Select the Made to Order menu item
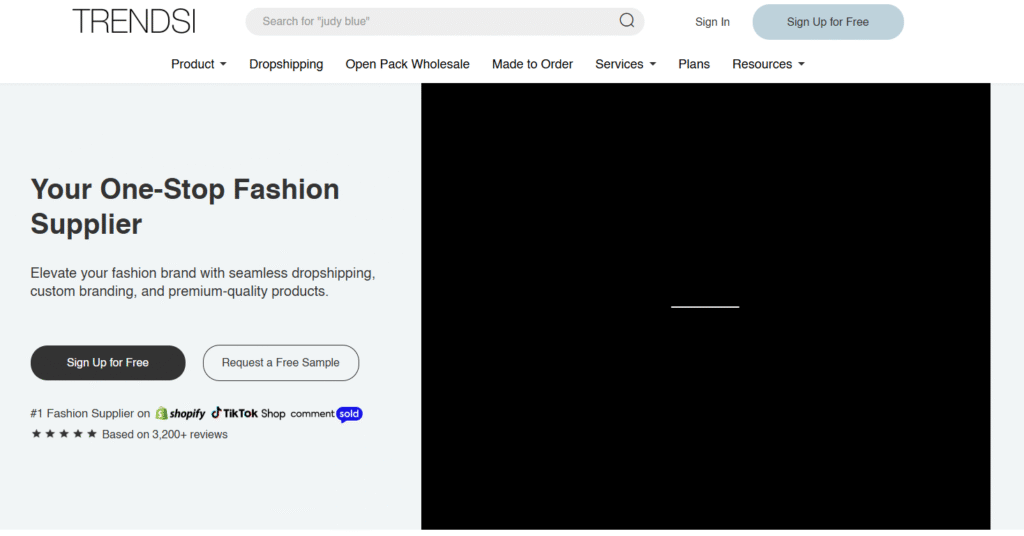This screenshot has width=1024, height=536. (x=532, y=64)
